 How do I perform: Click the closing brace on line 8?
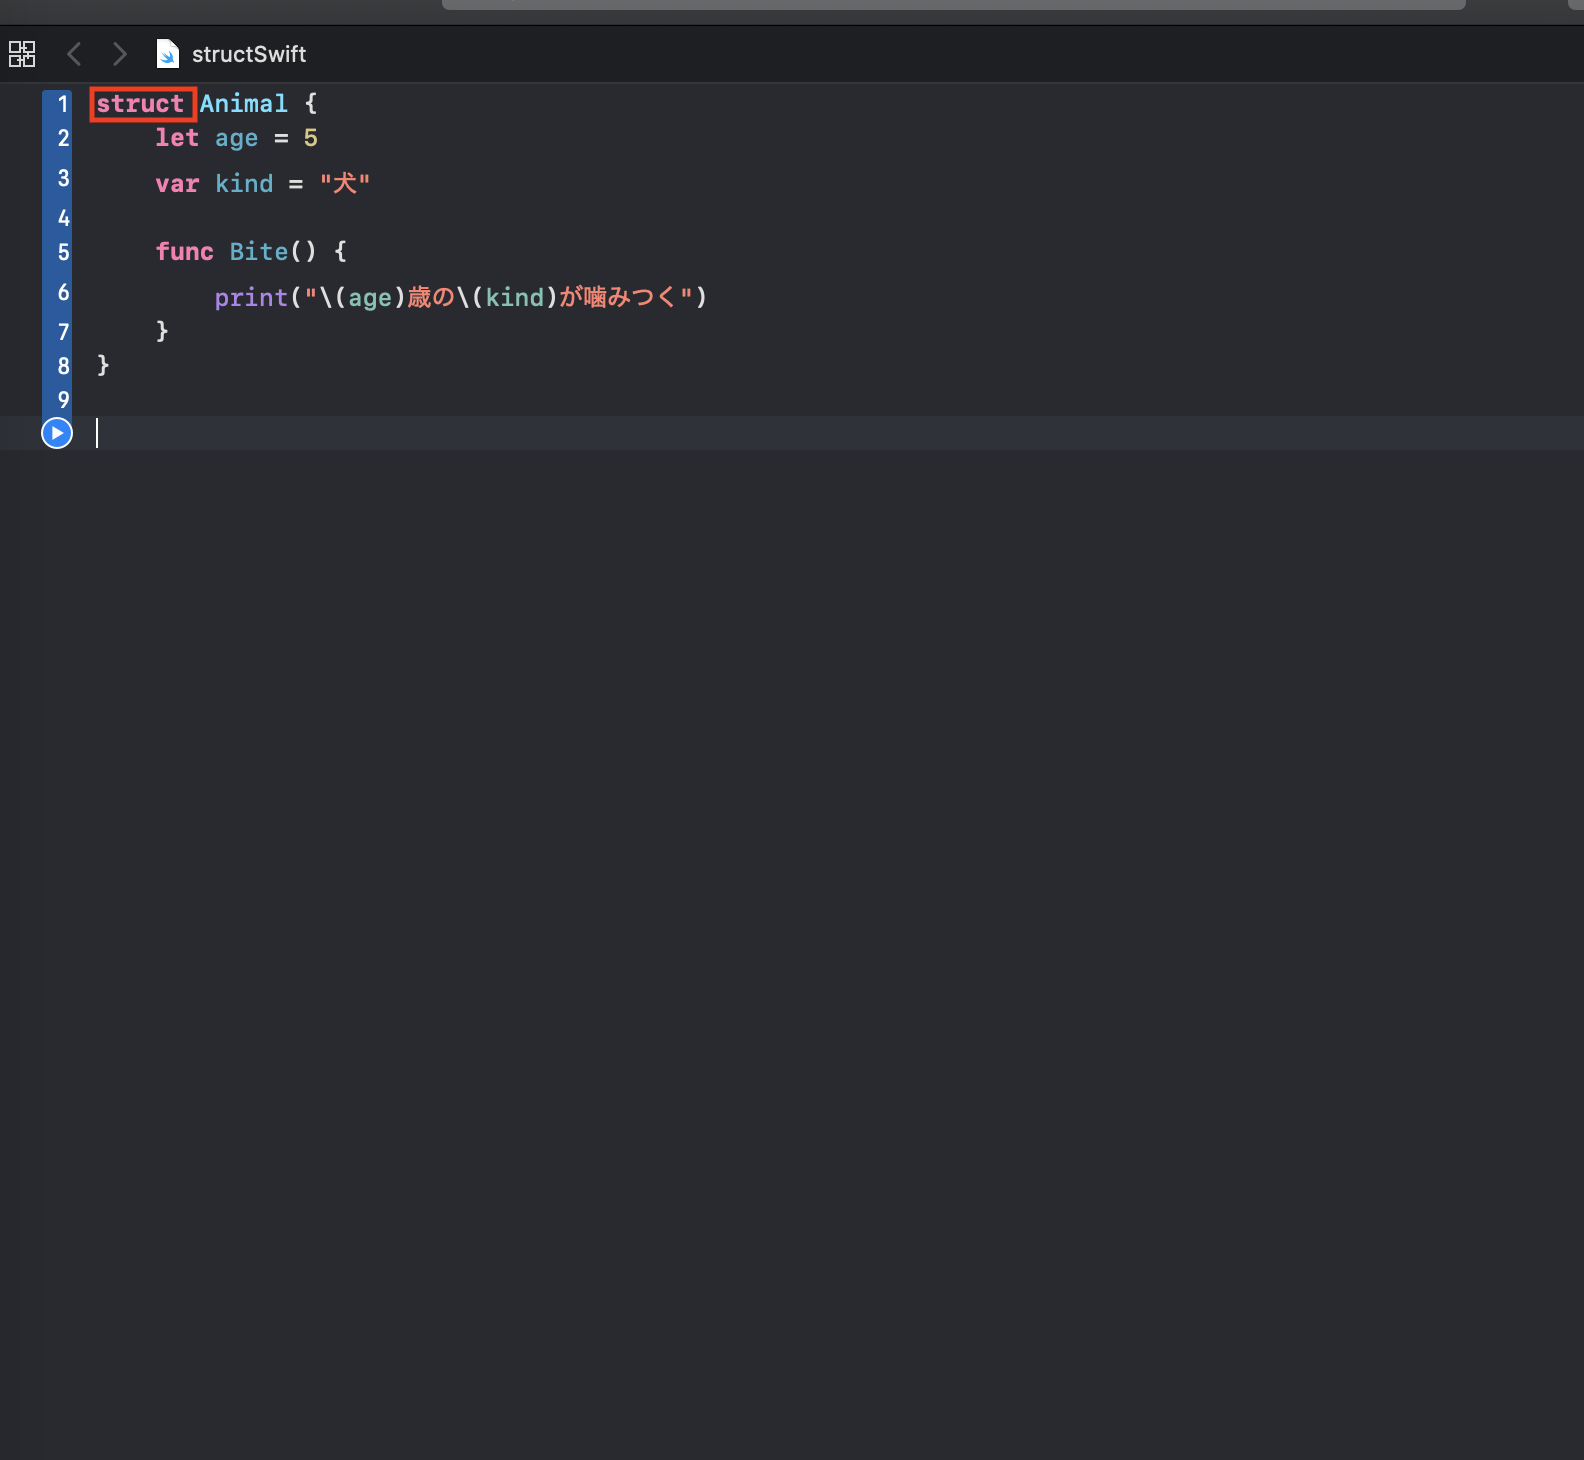tap(103, 366)
